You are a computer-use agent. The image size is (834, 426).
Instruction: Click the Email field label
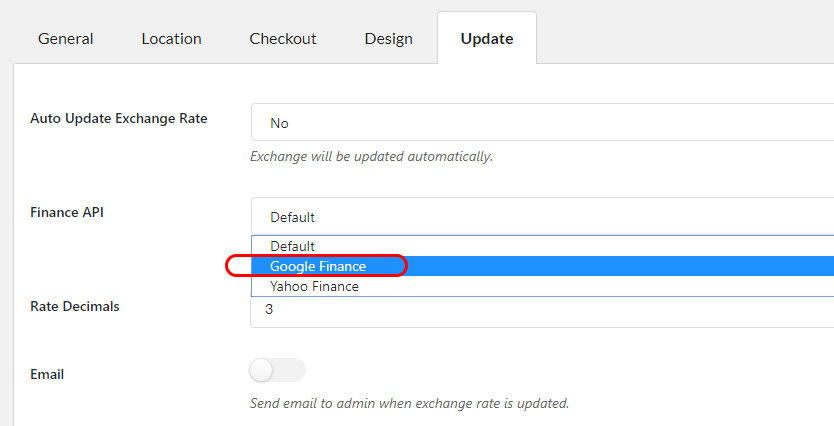click(x=47, y=374)
